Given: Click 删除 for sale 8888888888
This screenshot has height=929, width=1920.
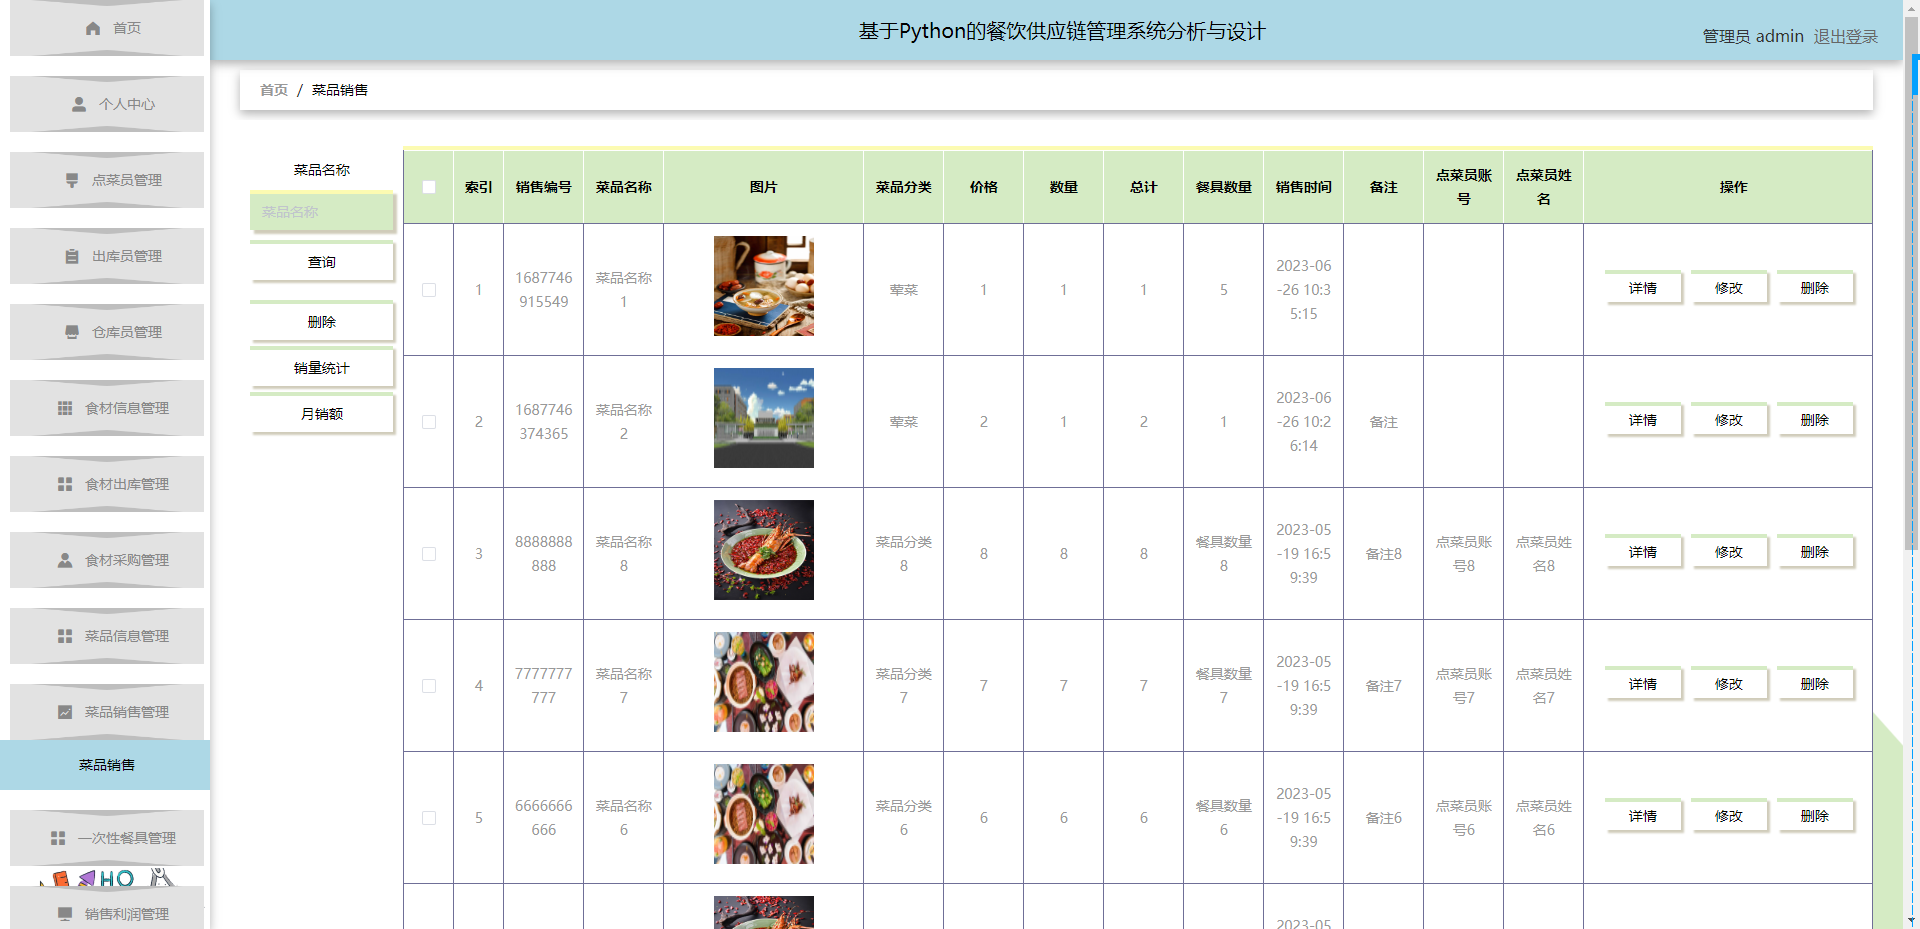Looking at the screenshot, I should point(1815,552).
